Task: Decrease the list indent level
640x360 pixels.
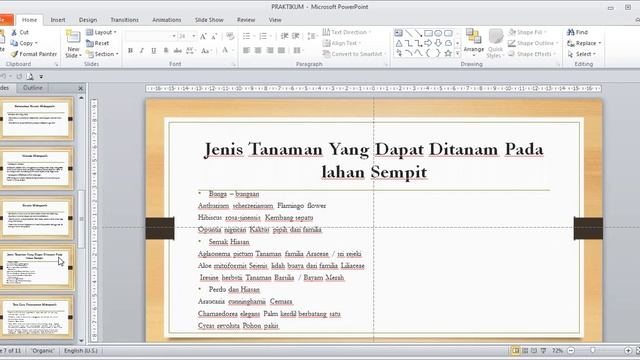Action: pos(284,36)
